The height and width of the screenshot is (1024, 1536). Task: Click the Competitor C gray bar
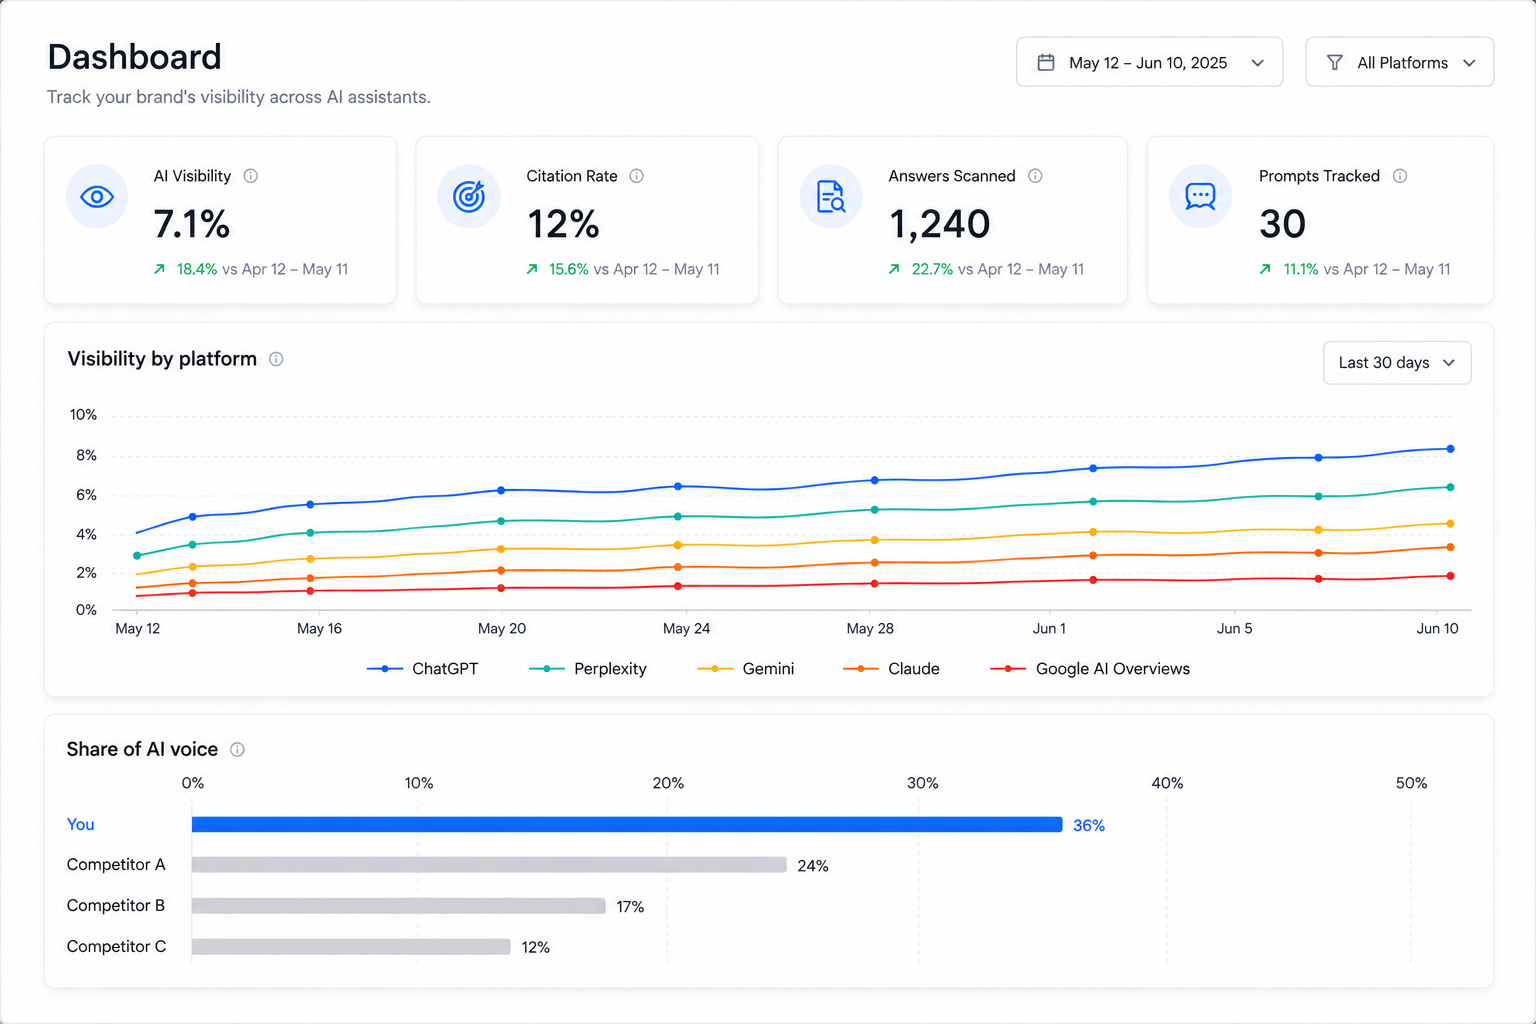(351, 947)
